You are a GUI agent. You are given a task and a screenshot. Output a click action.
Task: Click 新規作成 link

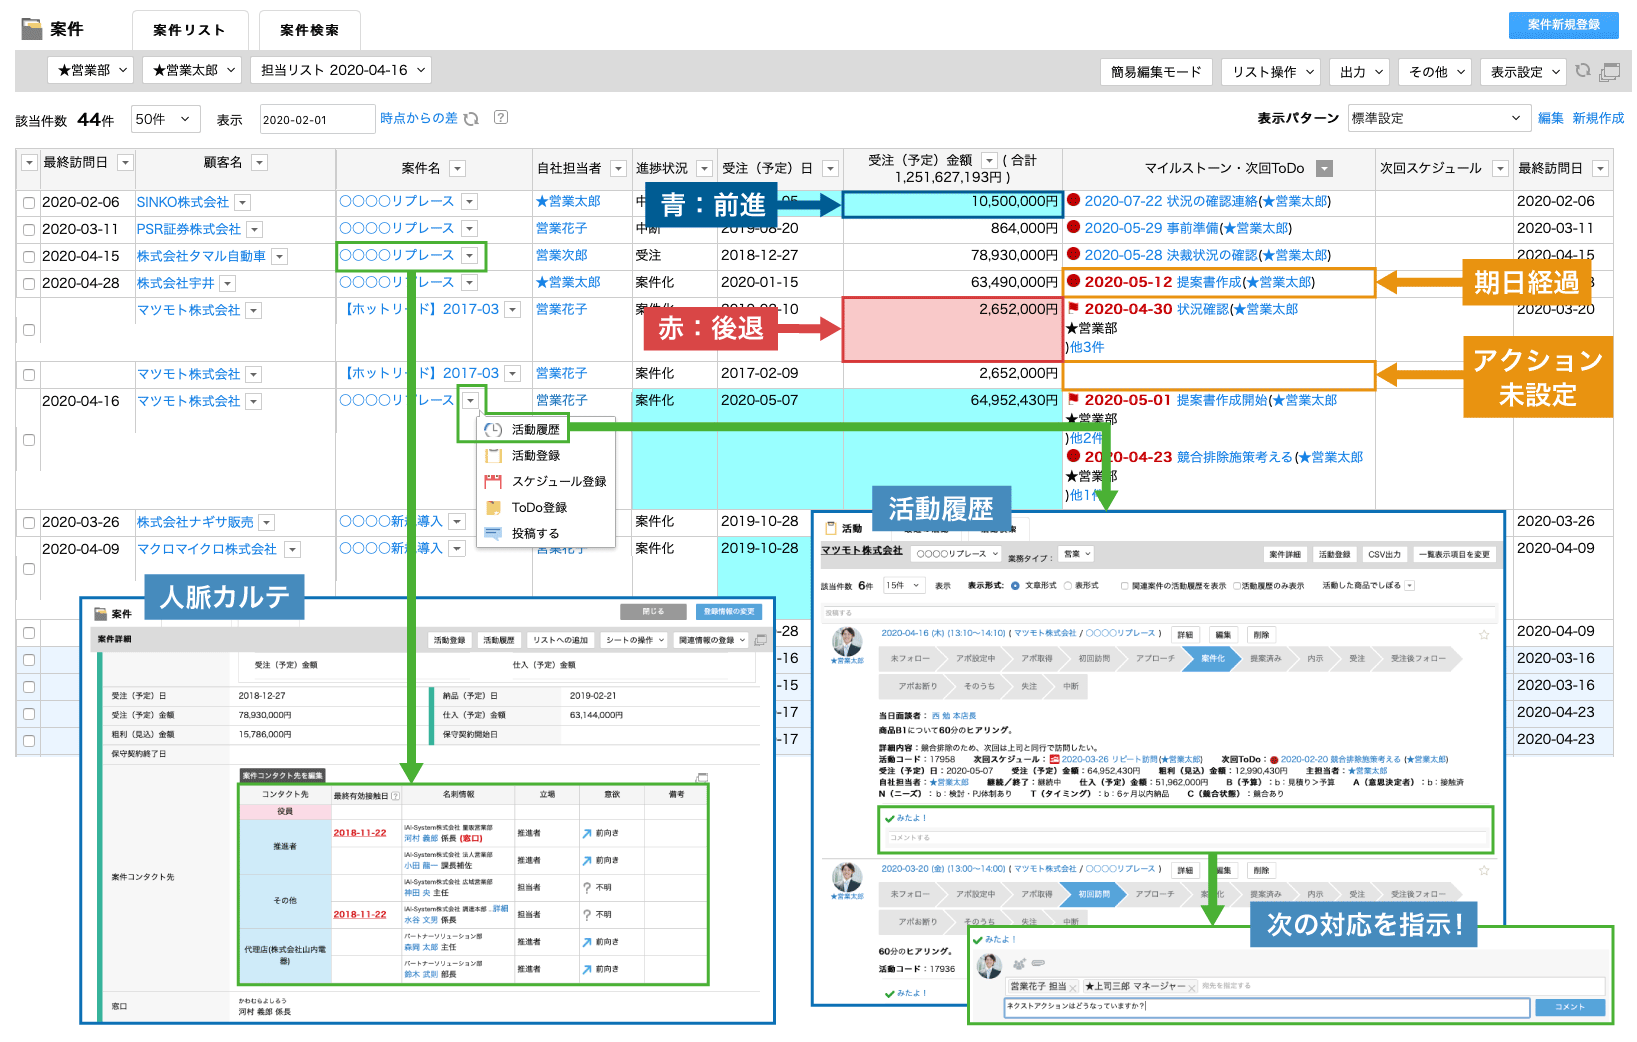pyautogui.click(x=1598, y=118)
